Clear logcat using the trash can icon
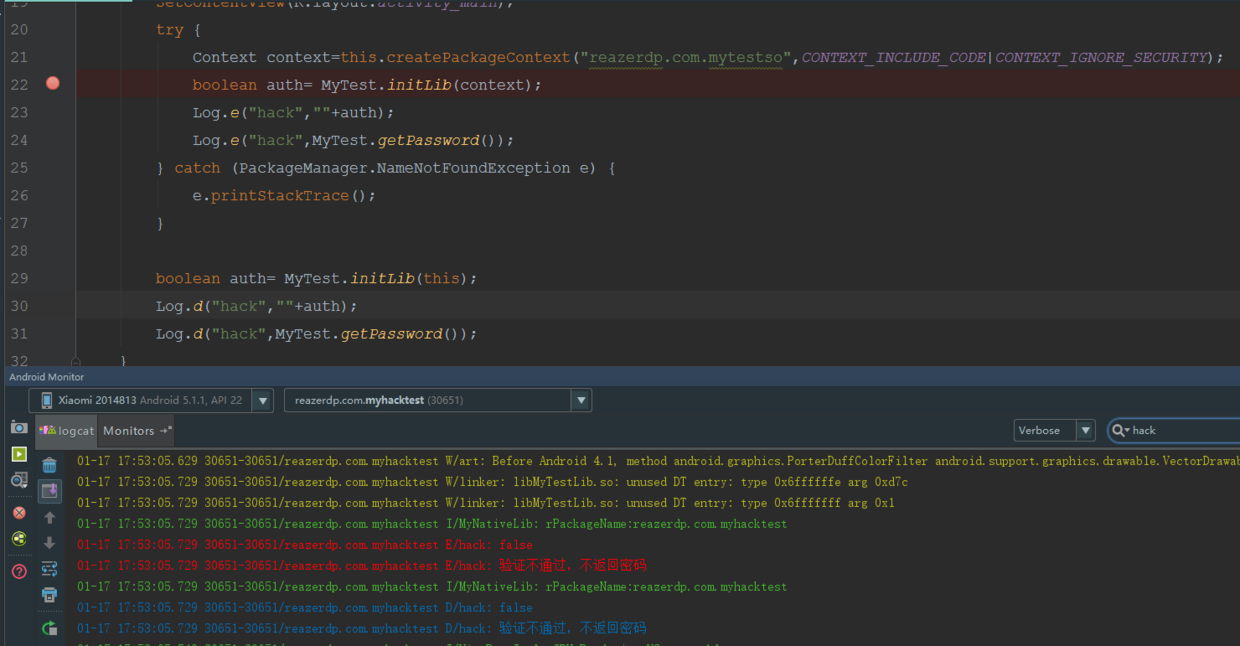 coord(49,465)
